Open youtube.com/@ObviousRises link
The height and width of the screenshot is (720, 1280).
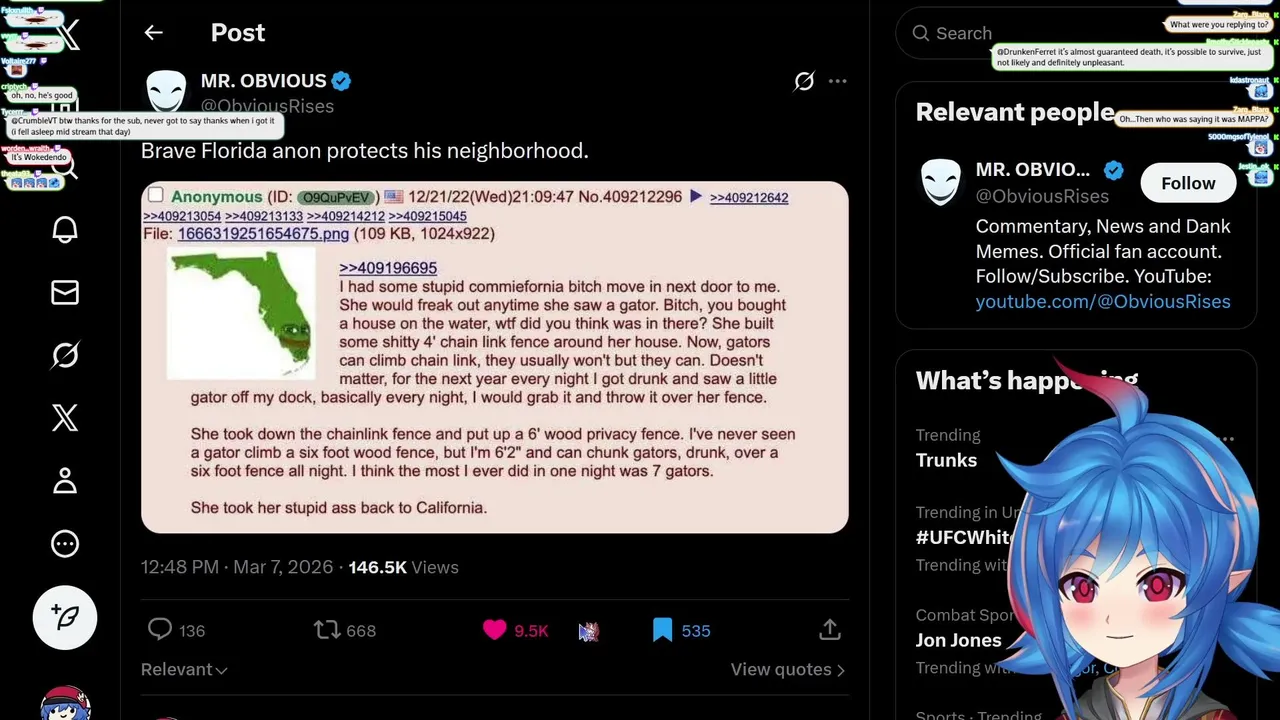coord(1103,301)
